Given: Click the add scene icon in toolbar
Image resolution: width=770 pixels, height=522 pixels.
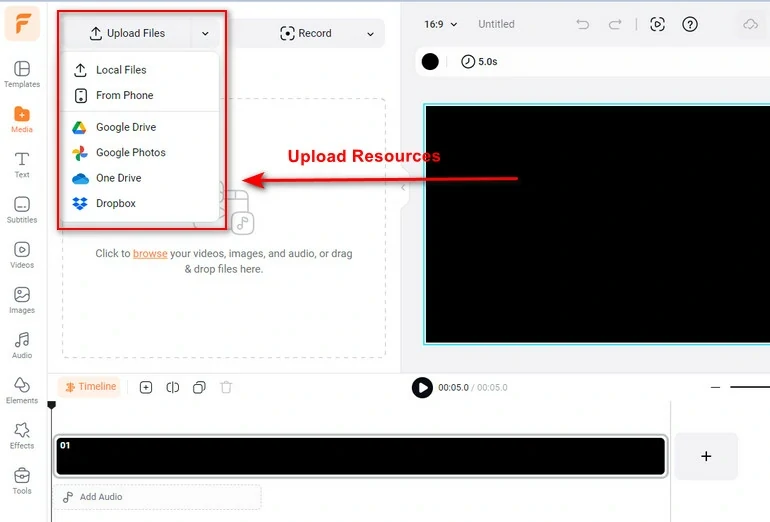Looking at the screenshot, I should pos(146,387).
